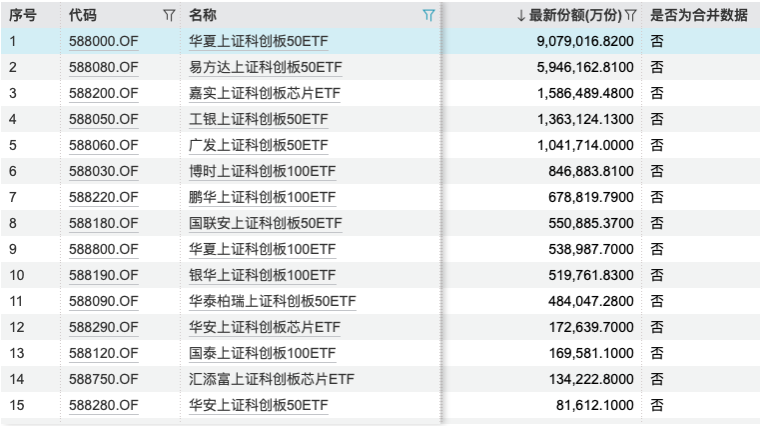This screenshot has width=760, height=426.
Task: Open fund code 588200.OF link
Action: pyautogui.click(x=104, y=93)
